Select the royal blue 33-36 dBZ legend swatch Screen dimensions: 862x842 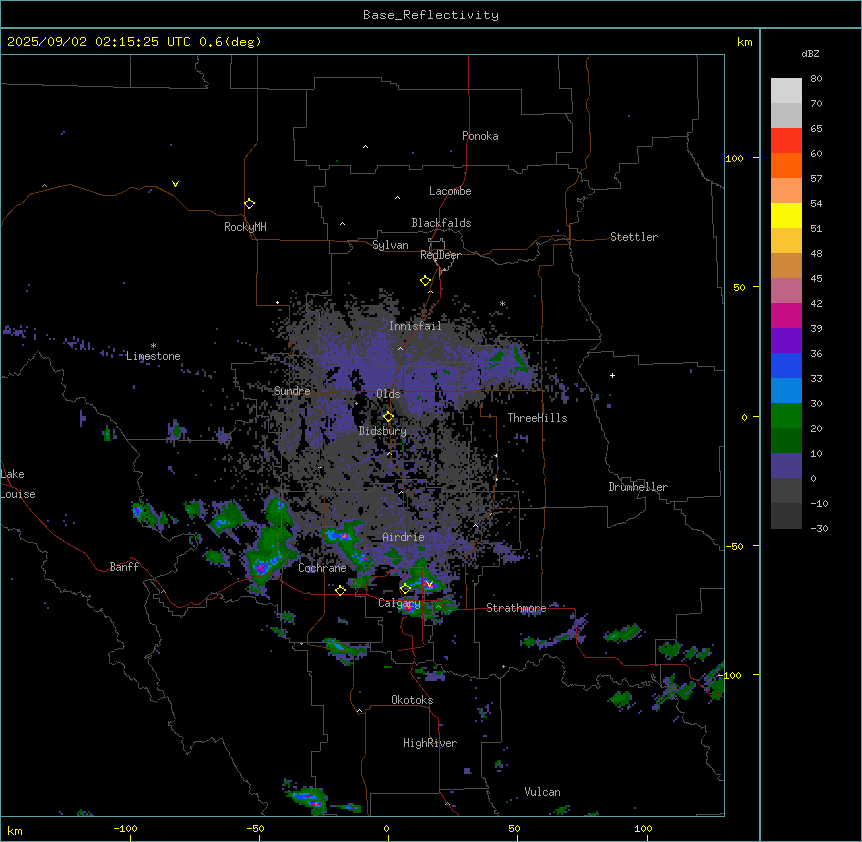[786, 365]
